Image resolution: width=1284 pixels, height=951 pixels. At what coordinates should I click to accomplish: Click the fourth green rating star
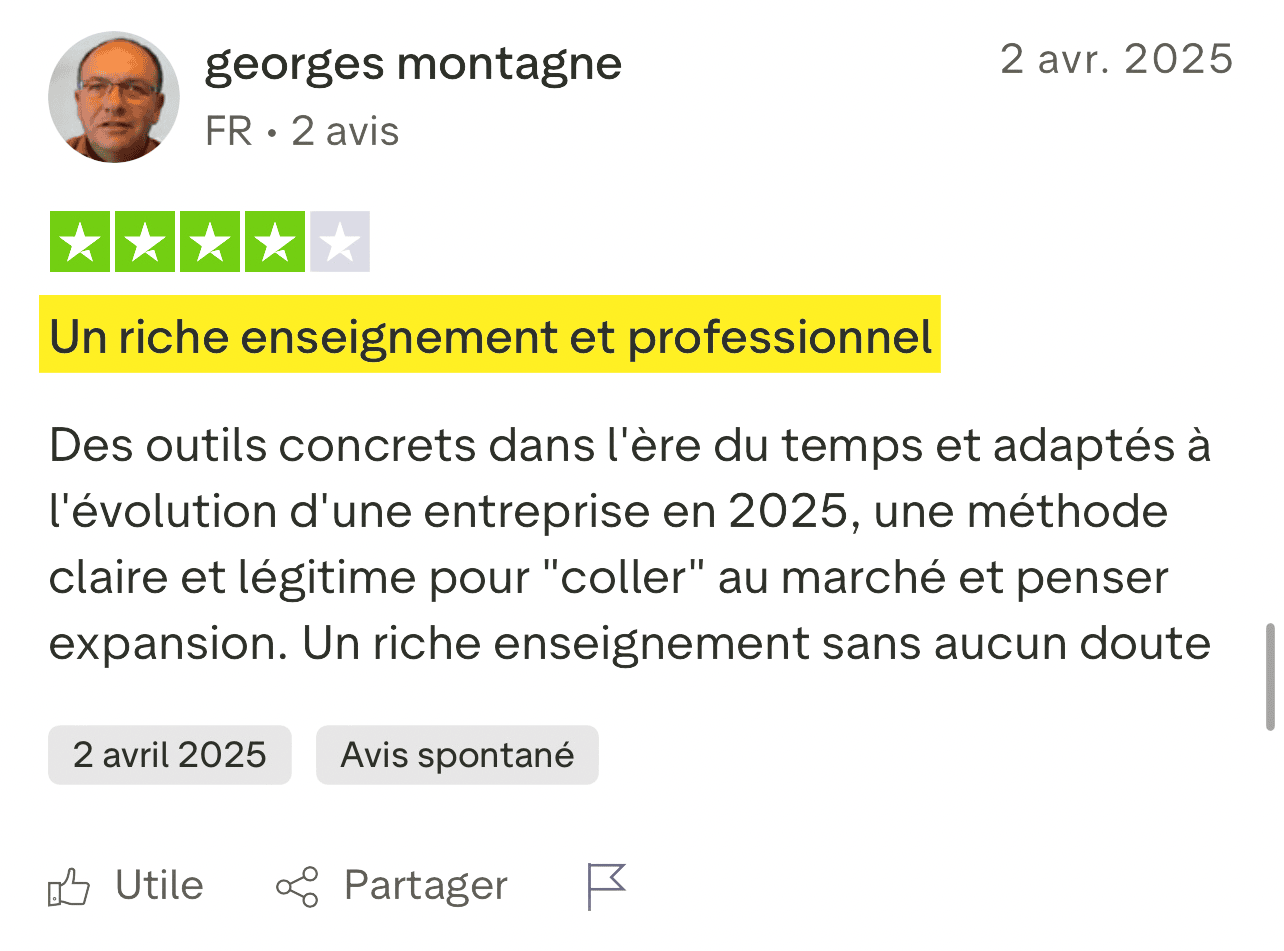click(x=275, y=242)
